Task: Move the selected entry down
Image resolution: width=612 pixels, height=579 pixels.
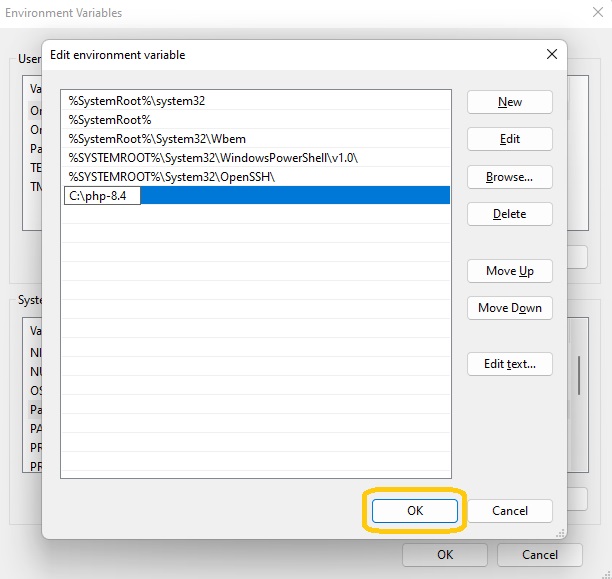Action: tap(510, 308)
